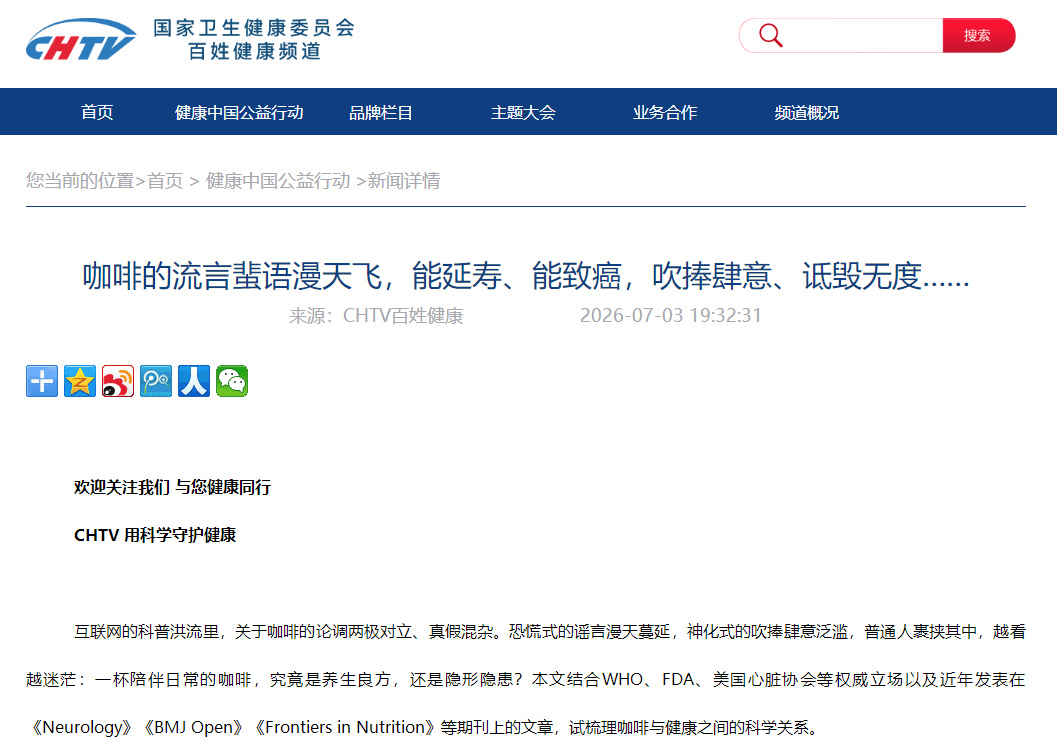This screenshot has width=1057, height=747.
Task: Share via WeChat green icon
Action: tap(232, 381)
